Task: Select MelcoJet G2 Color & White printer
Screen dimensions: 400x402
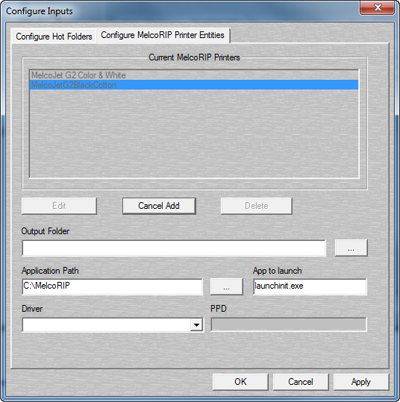Action: (x=194, y=75)
